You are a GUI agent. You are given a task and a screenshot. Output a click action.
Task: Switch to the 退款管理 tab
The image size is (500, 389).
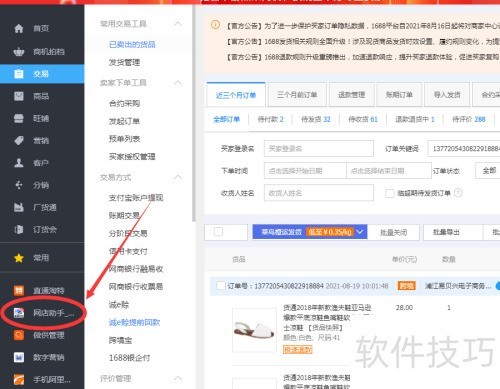(x=352, y=95)
